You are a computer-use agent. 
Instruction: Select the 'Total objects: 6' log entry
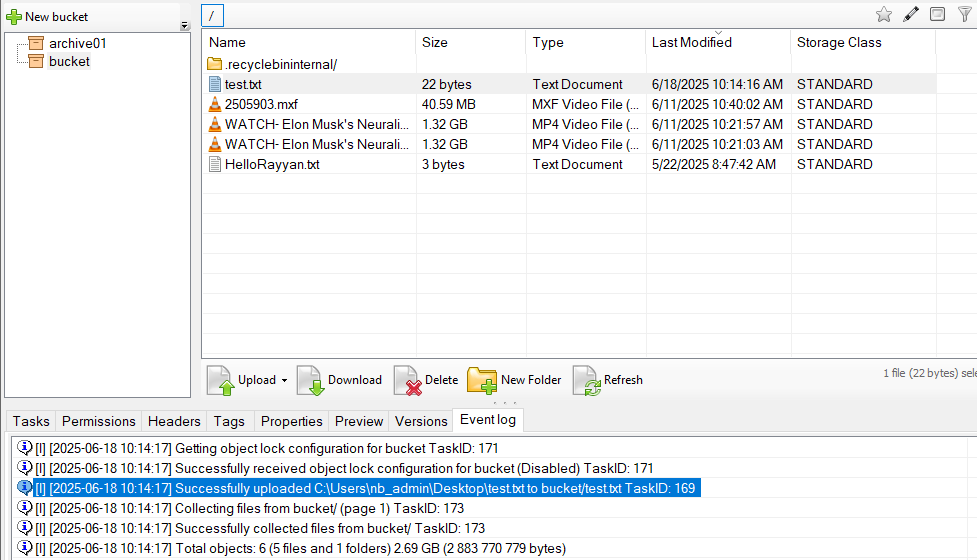(300, 548)
